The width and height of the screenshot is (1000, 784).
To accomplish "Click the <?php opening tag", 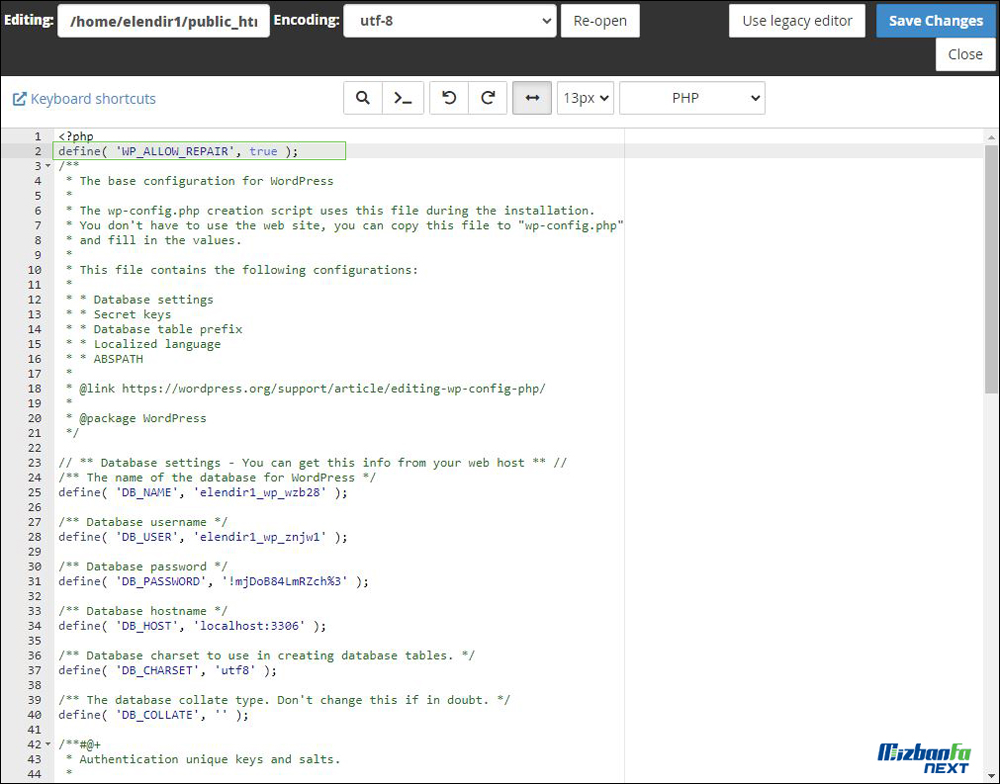I will tap(76, 137).
